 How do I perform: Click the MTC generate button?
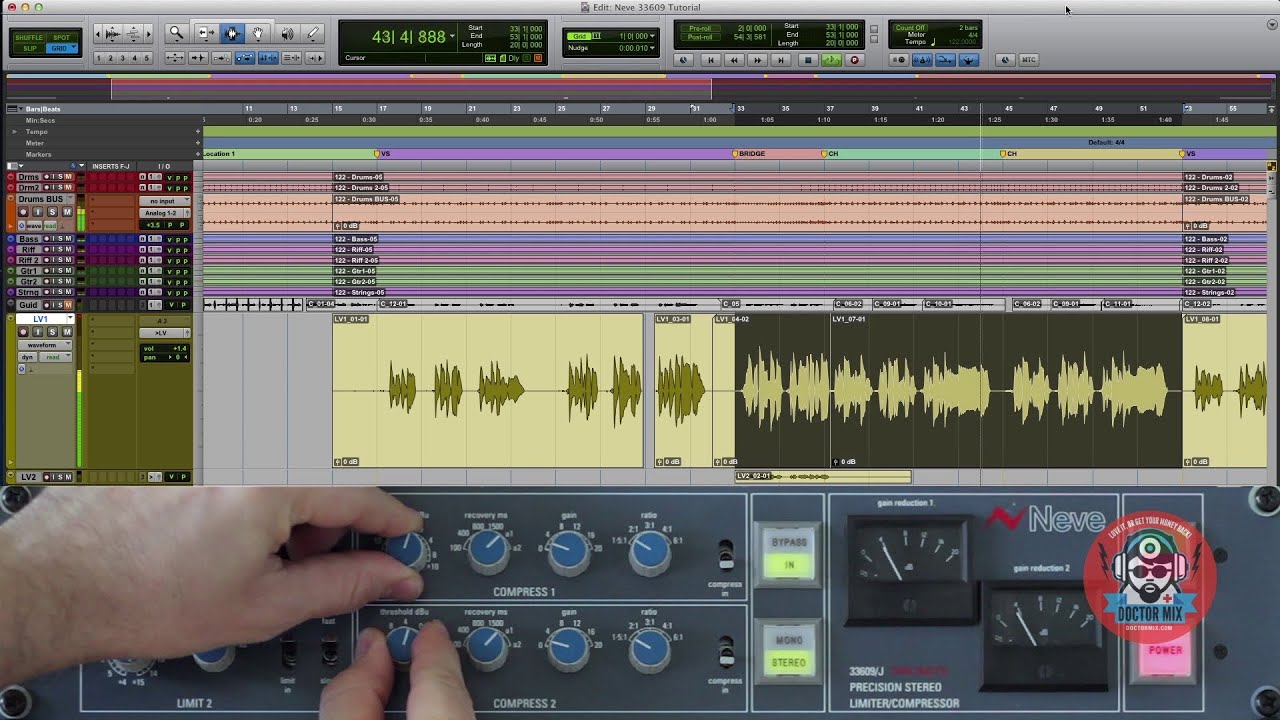coord(1029,60)
